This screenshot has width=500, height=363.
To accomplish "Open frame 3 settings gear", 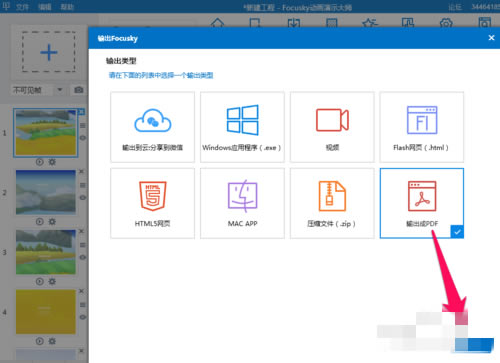I will pyautogui.click(x=52, y=281).
